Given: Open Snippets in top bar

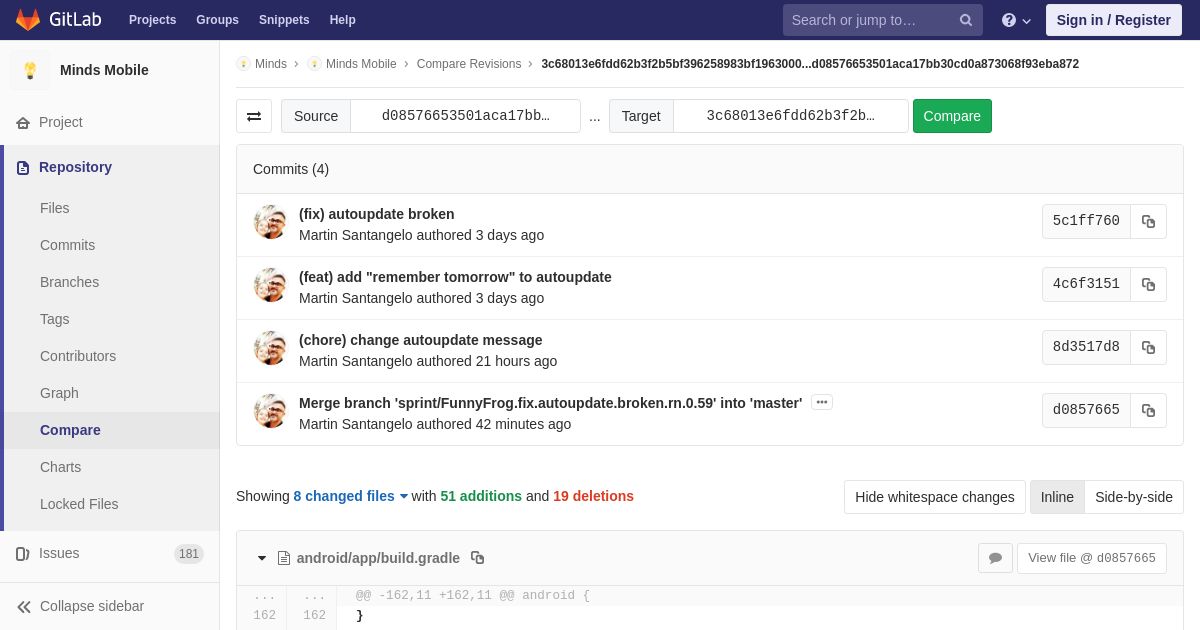Looking at the screenshot, I should (284, 20).
